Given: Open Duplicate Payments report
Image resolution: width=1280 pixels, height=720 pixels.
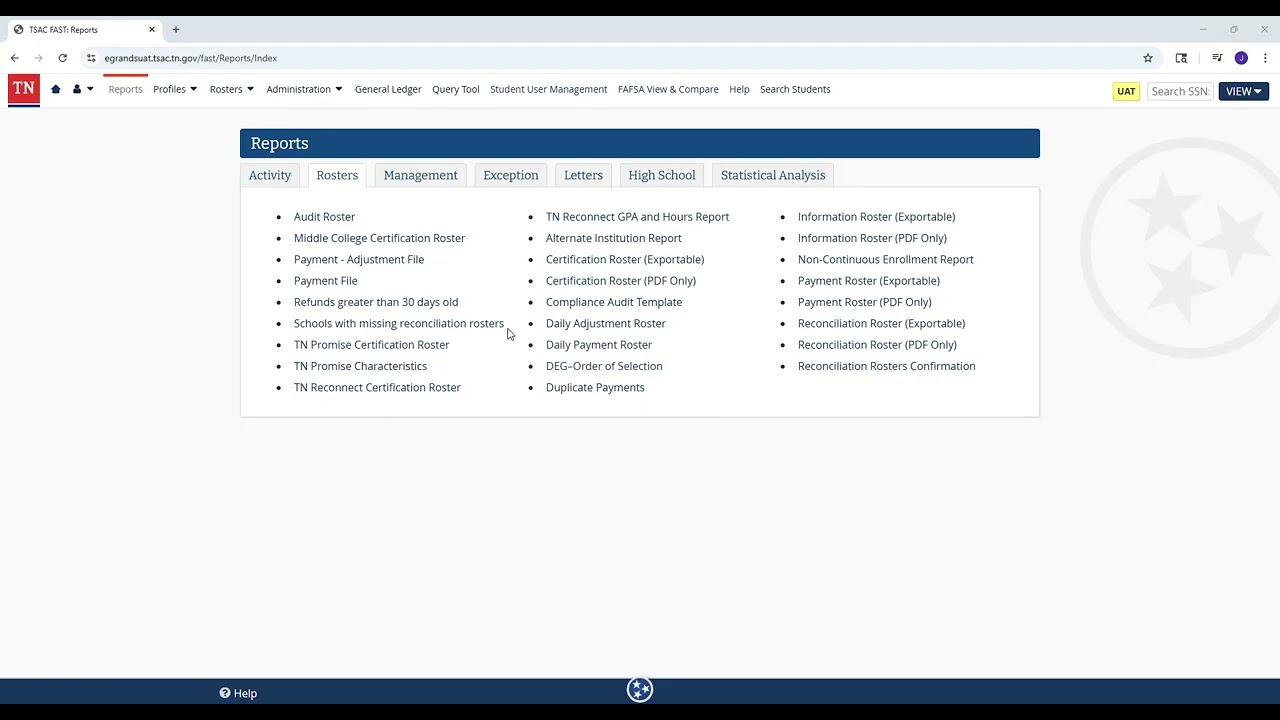Looking at the screenshot, I should click(x=595, y=387).
